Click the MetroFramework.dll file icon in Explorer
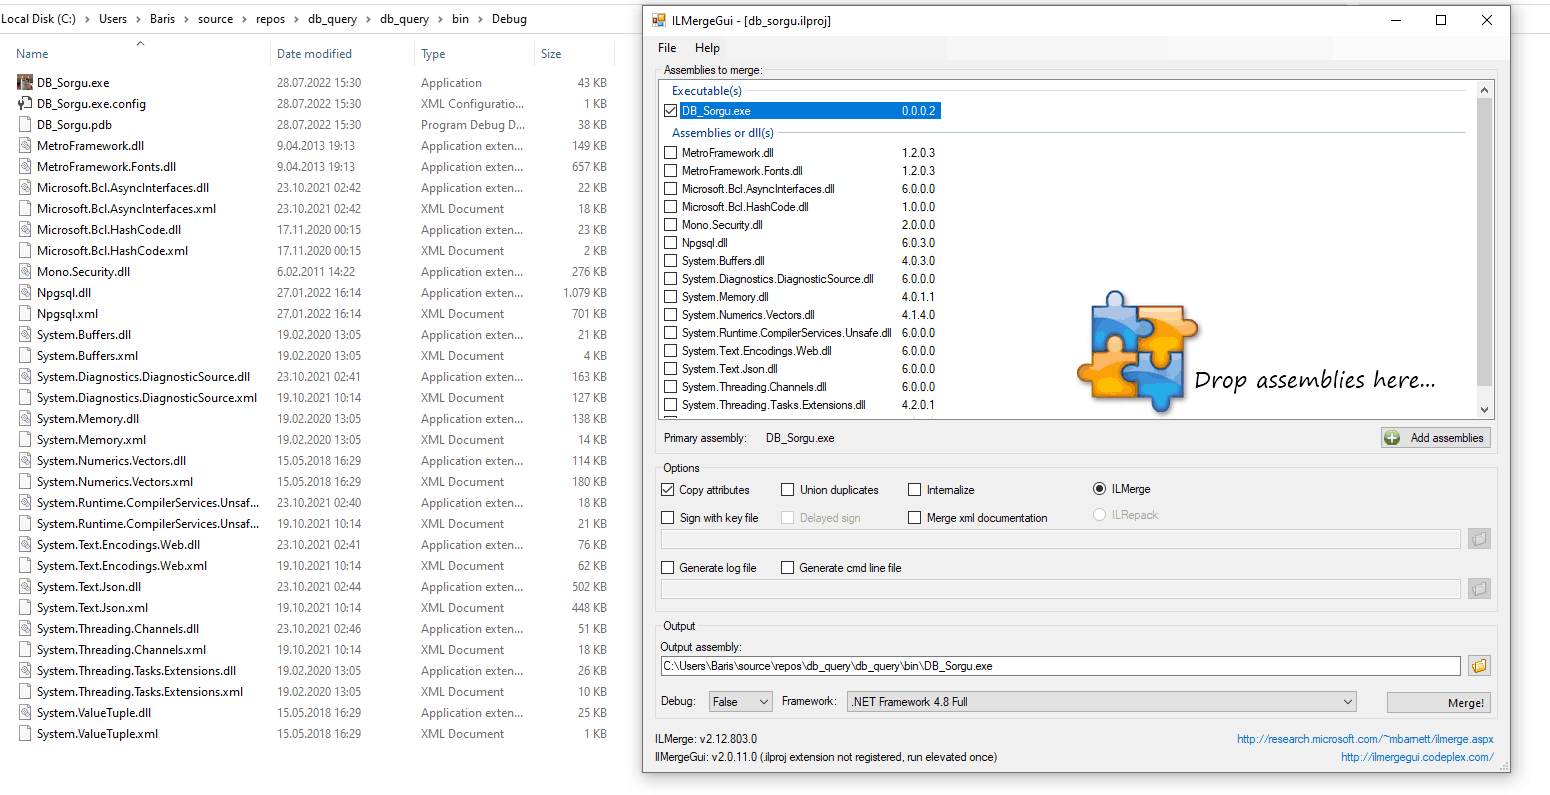The width and height of the screenshot is (1550, 795). [25, 145]
